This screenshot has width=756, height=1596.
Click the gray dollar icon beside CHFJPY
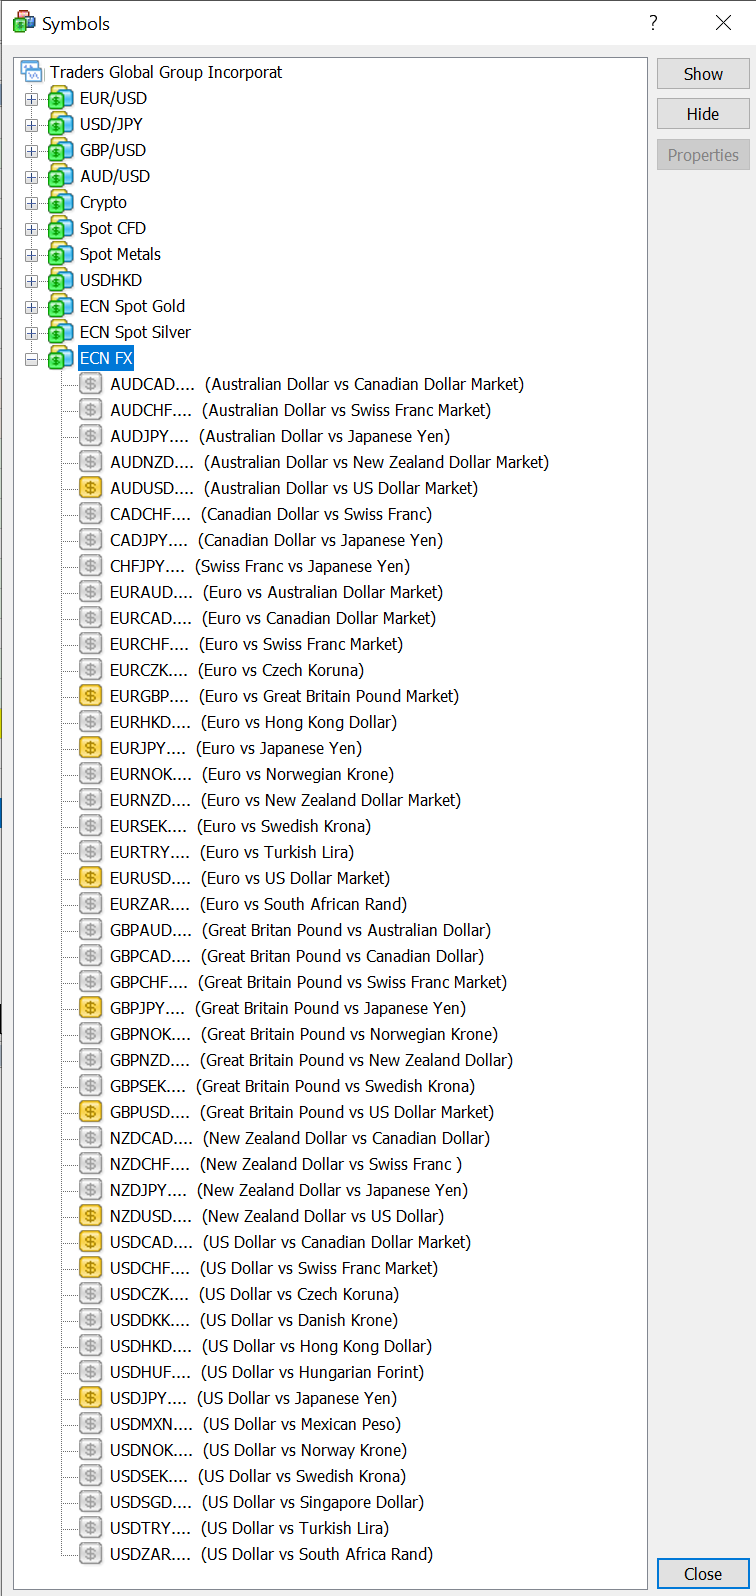91,566
